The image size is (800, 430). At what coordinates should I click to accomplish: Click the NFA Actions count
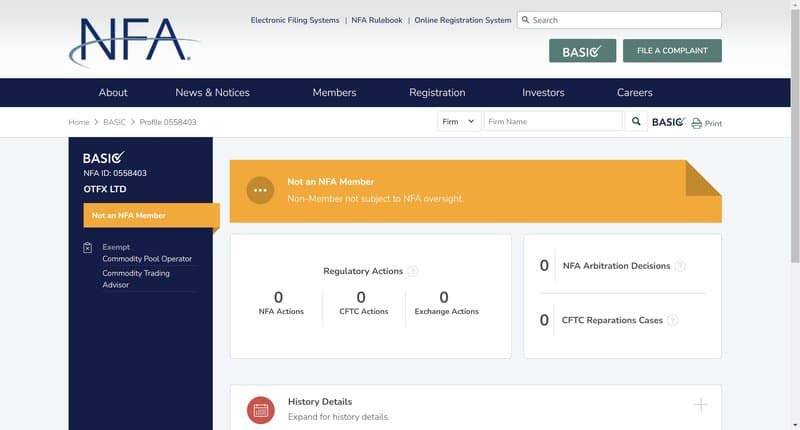point(279,297)
